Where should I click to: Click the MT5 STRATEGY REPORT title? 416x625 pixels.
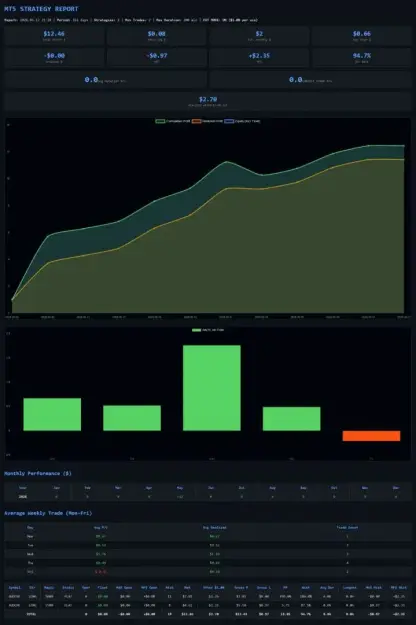click(x=41, y=9)
